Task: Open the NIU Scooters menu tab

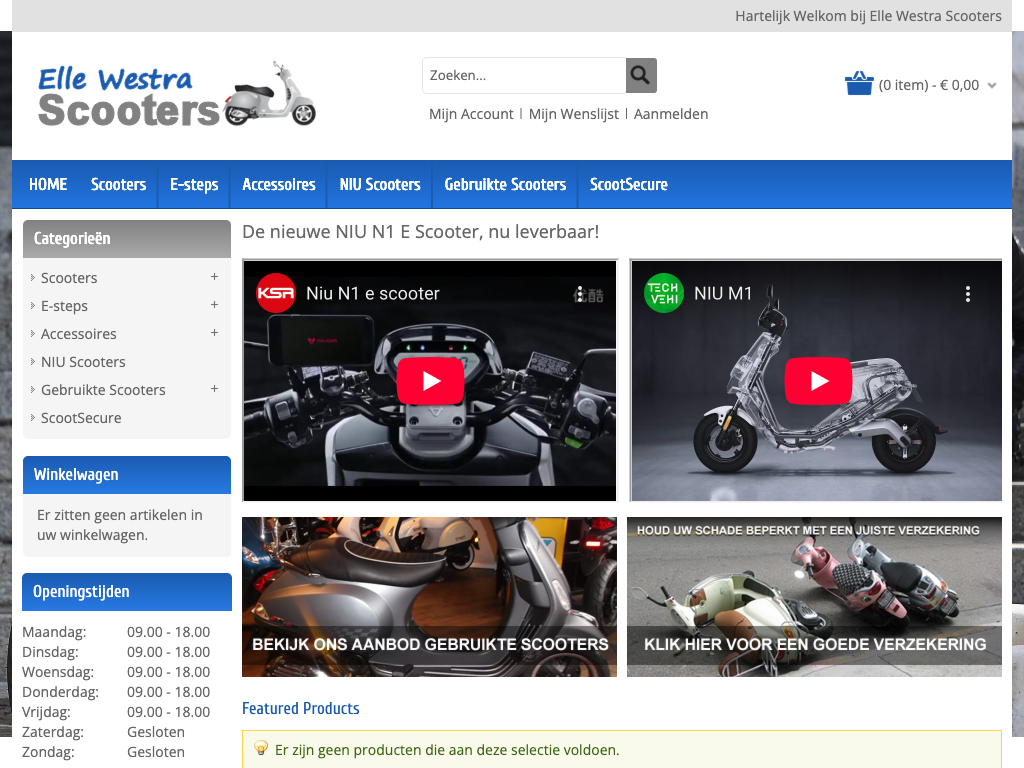Action: point(380,185)
